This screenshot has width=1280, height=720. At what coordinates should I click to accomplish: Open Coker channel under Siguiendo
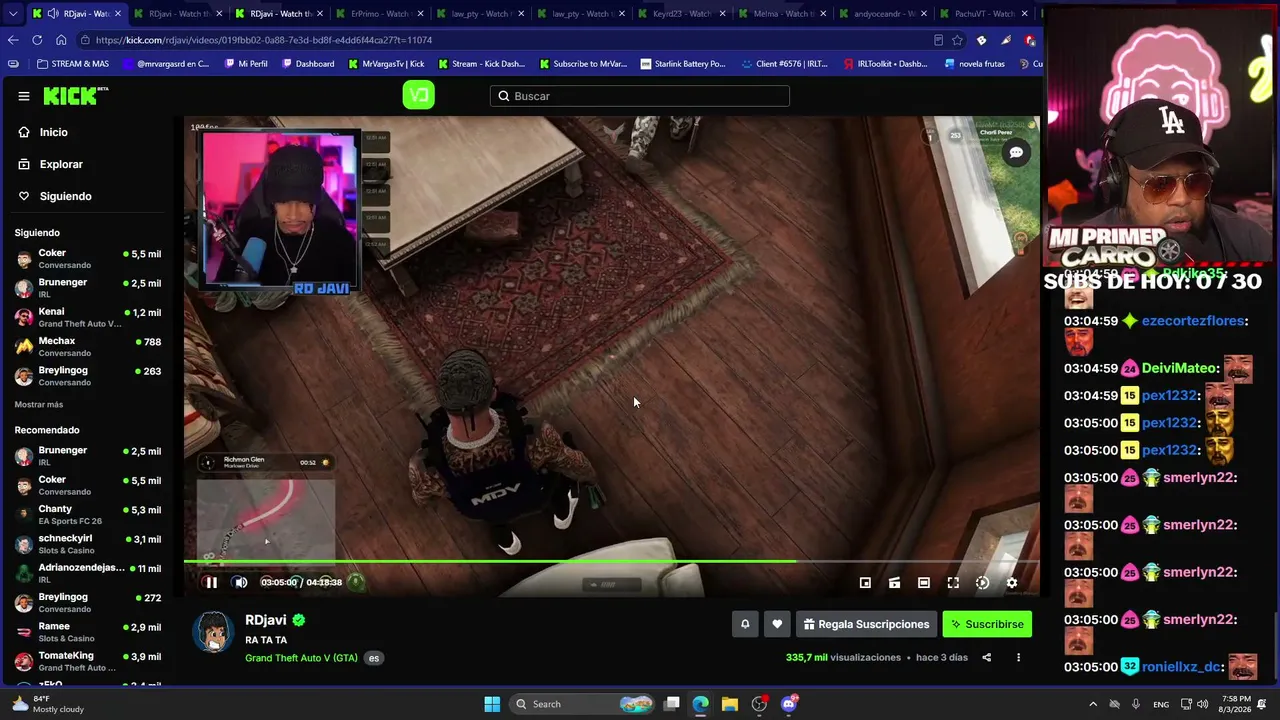click(88, 259)
